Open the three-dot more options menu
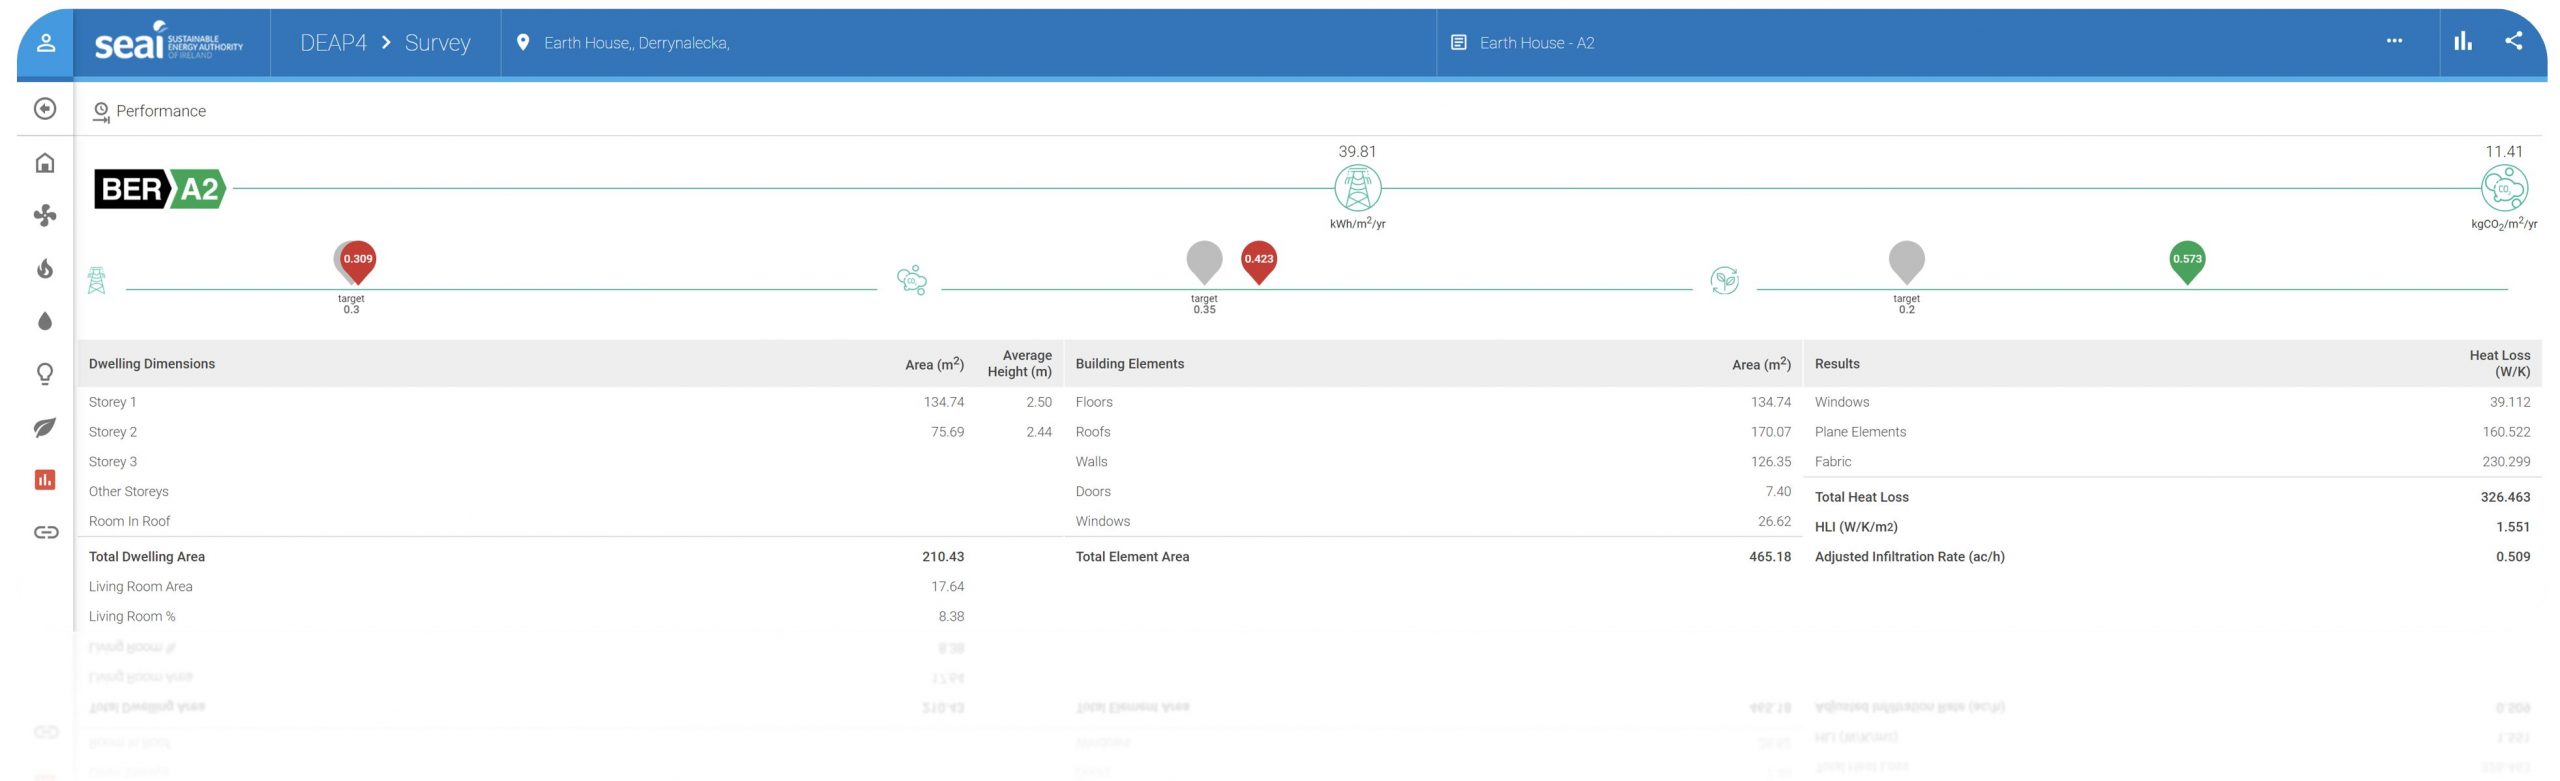 pos(2394,41)
